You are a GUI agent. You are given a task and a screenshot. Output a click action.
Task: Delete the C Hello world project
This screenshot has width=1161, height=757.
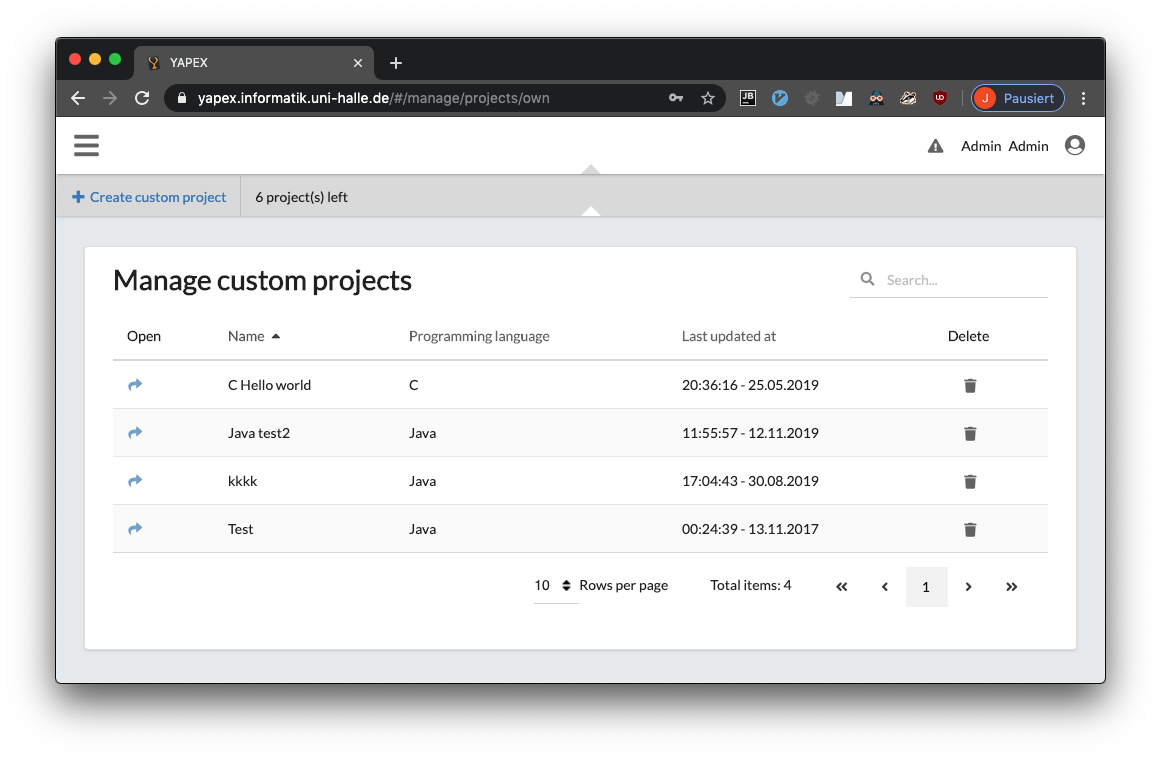pyautogui.click(x=969, y=385)
